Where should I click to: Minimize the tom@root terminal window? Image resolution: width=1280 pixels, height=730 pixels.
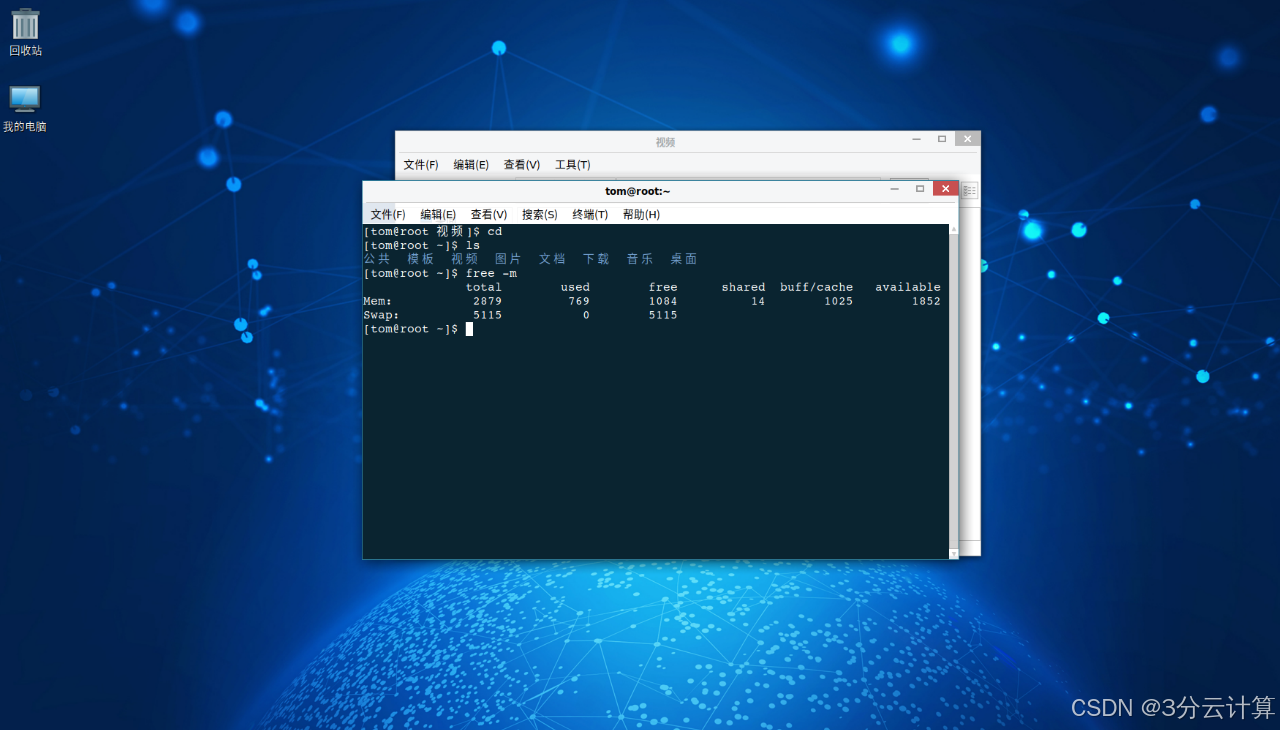click(x=895, y=189)
